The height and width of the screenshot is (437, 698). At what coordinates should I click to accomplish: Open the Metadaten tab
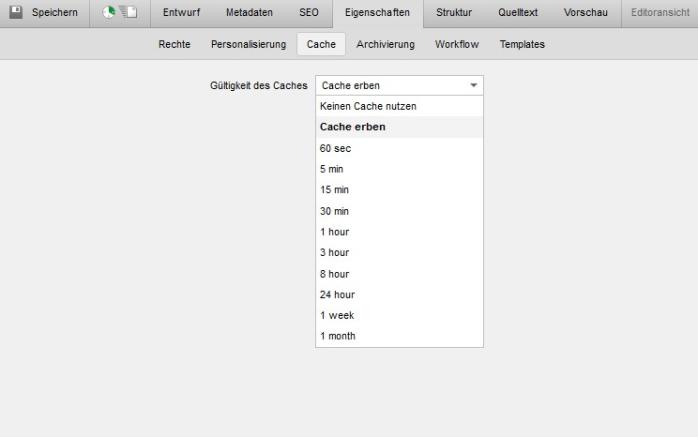point(248,12)
